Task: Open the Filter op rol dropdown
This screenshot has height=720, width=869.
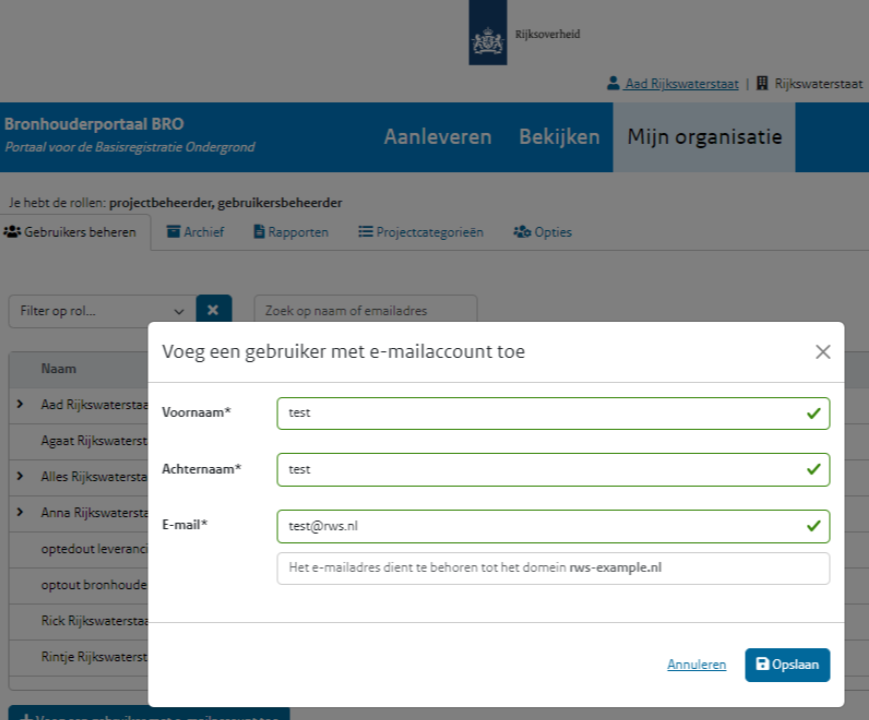Action: pyautogui.click(x=98, y=311)
